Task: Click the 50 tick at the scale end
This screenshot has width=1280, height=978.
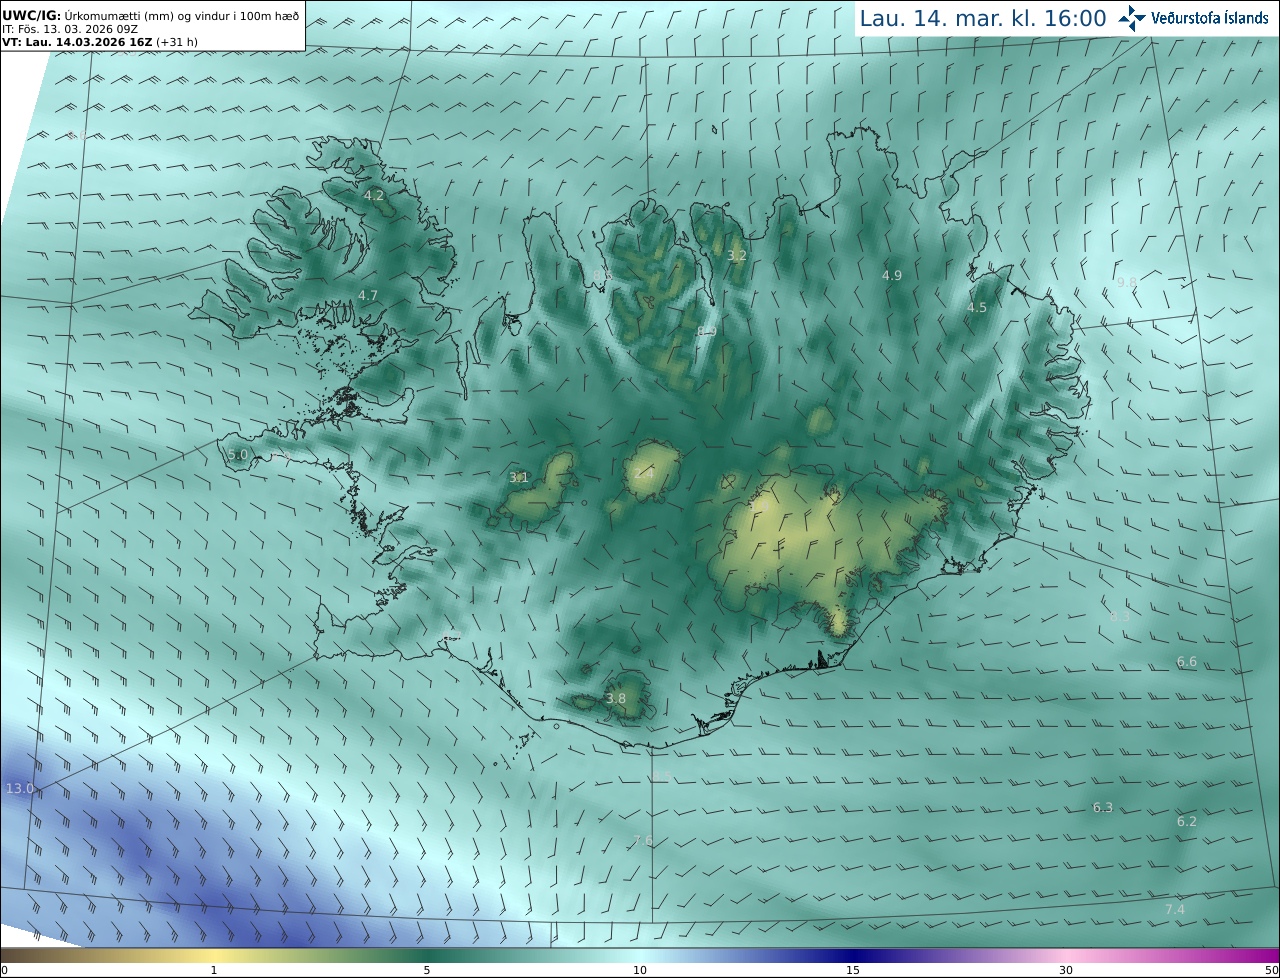Action: tap(1272, 970)
